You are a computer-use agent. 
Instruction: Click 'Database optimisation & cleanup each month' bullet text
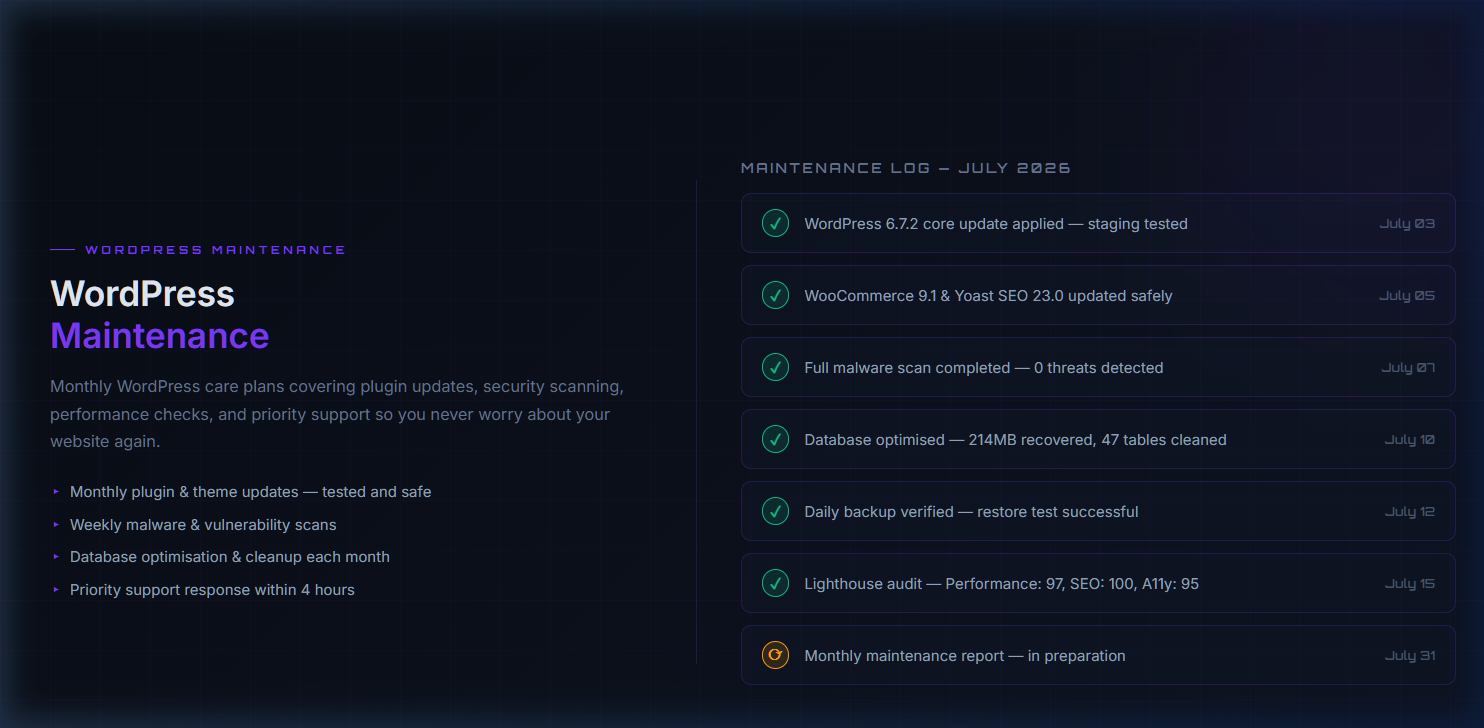(x=230, y=557)
